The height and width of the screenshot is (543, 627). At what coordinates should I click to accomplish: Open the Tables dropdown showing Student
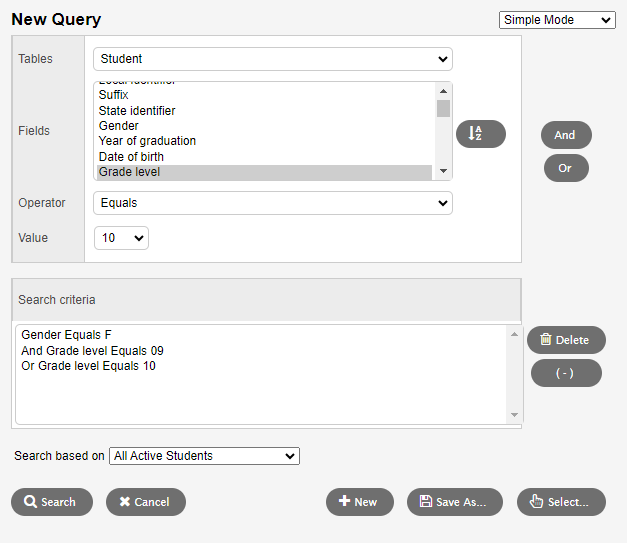tap(273, 59)
